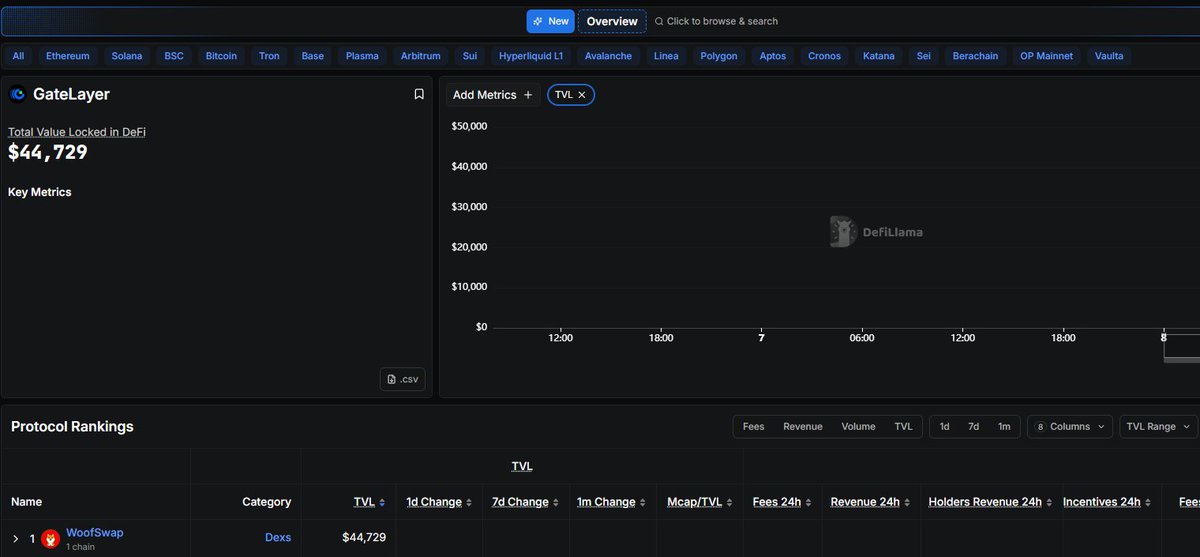Select the All chains filter
1200x557 pixels.
pyautogui.click(x=18, y=56)
